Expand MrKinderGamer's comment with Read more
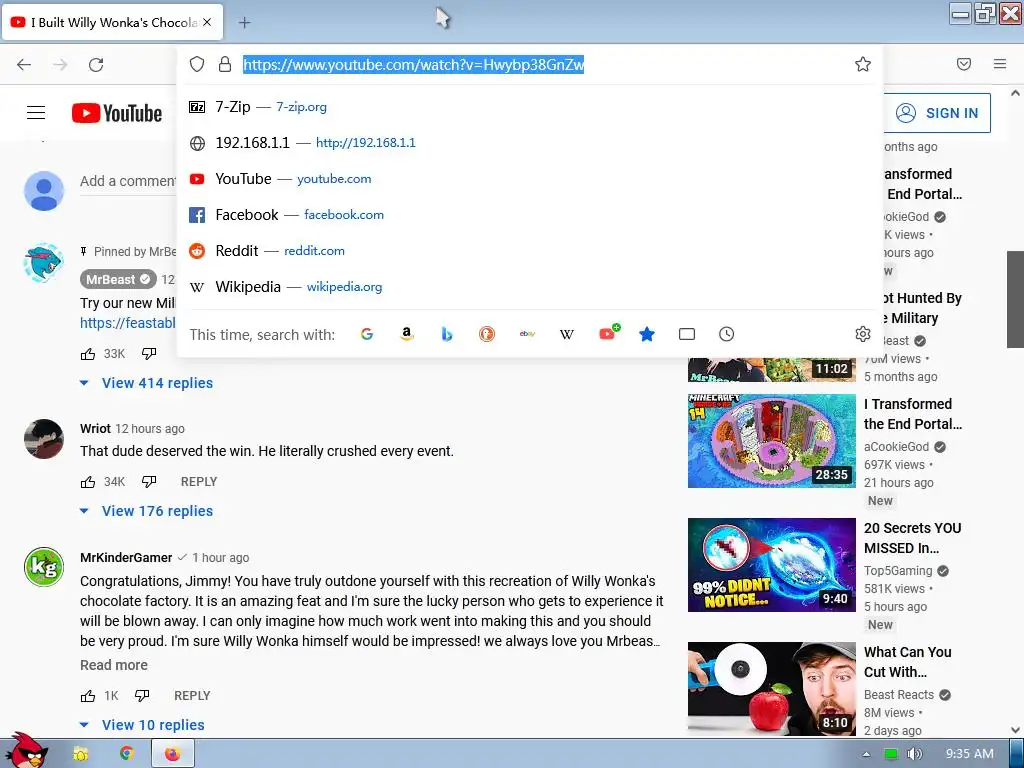This screenshot has height=768, width=1024. pyautogui.click(x=114, y=665)
